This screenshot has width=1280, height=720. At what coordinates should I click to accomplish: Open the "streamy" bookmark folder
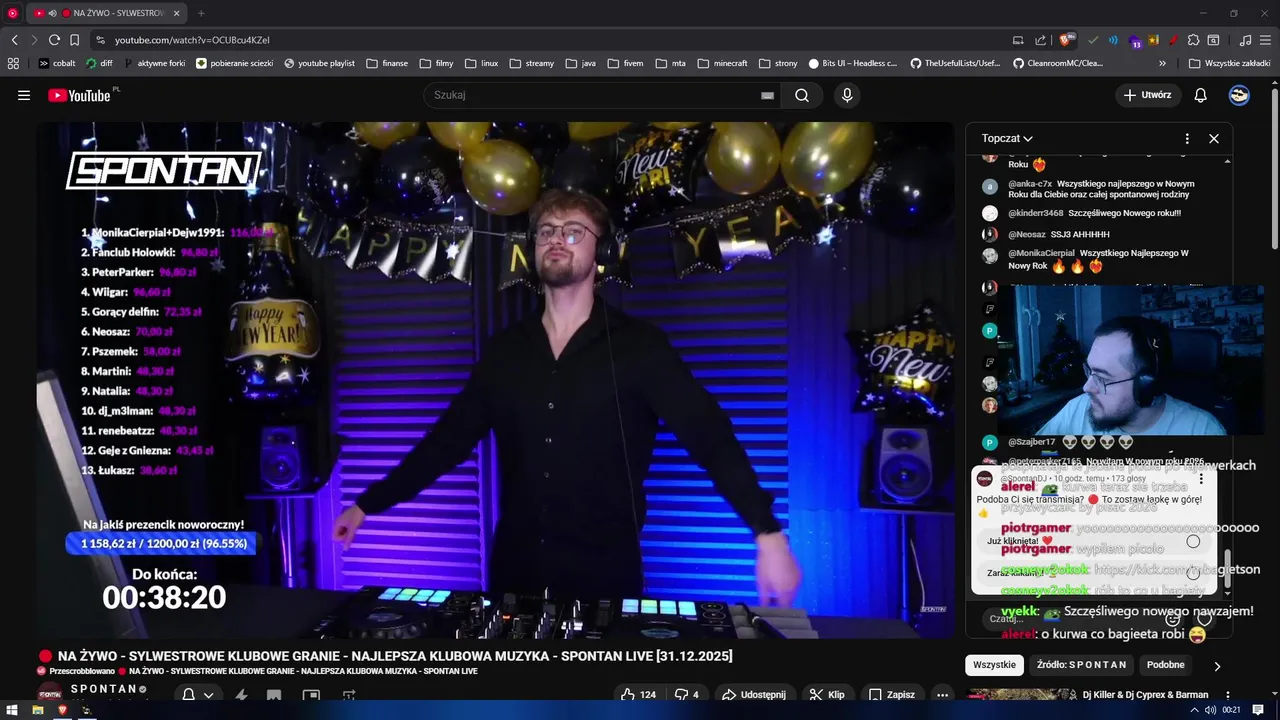[x=531, y=63]
